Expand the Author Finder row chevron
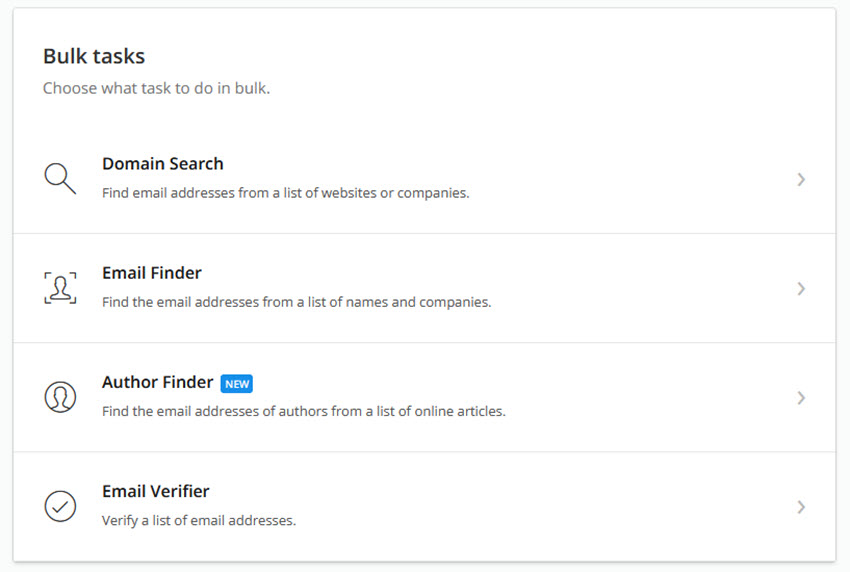Viewport: 850px width, 572px height. 801,398
